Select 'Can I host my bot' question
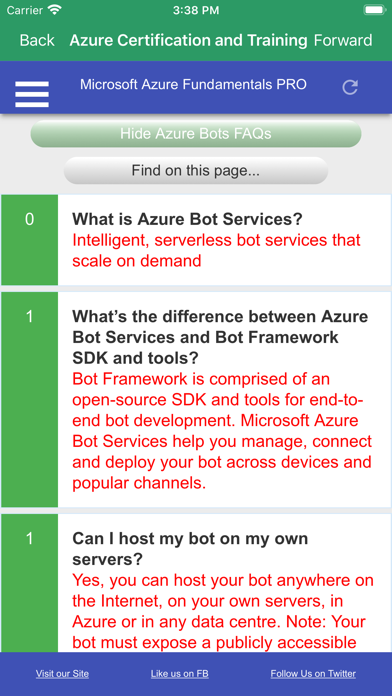 pos(190,549)
